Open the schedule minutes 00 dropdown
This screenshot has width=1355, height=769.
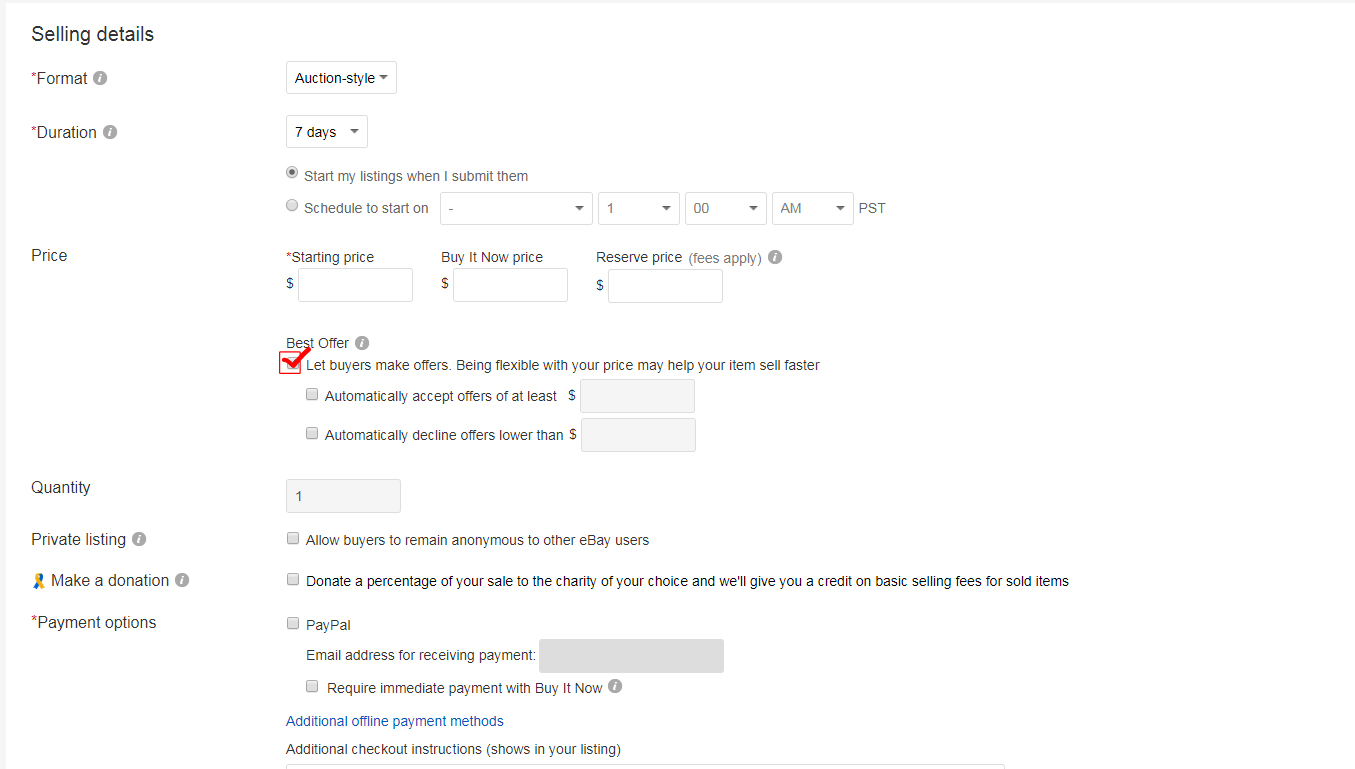point(726,208)
